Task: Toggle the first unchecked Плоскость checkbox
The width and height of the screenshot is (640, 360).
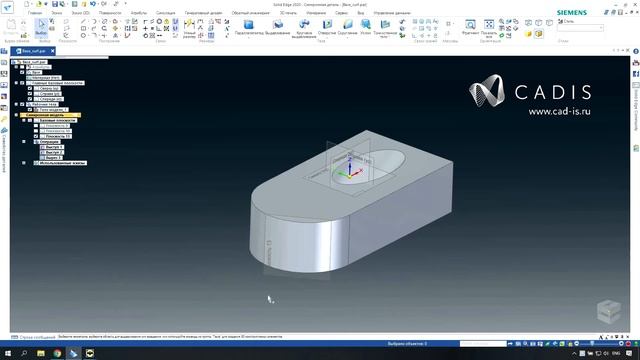Action: [x=36, y=126]
